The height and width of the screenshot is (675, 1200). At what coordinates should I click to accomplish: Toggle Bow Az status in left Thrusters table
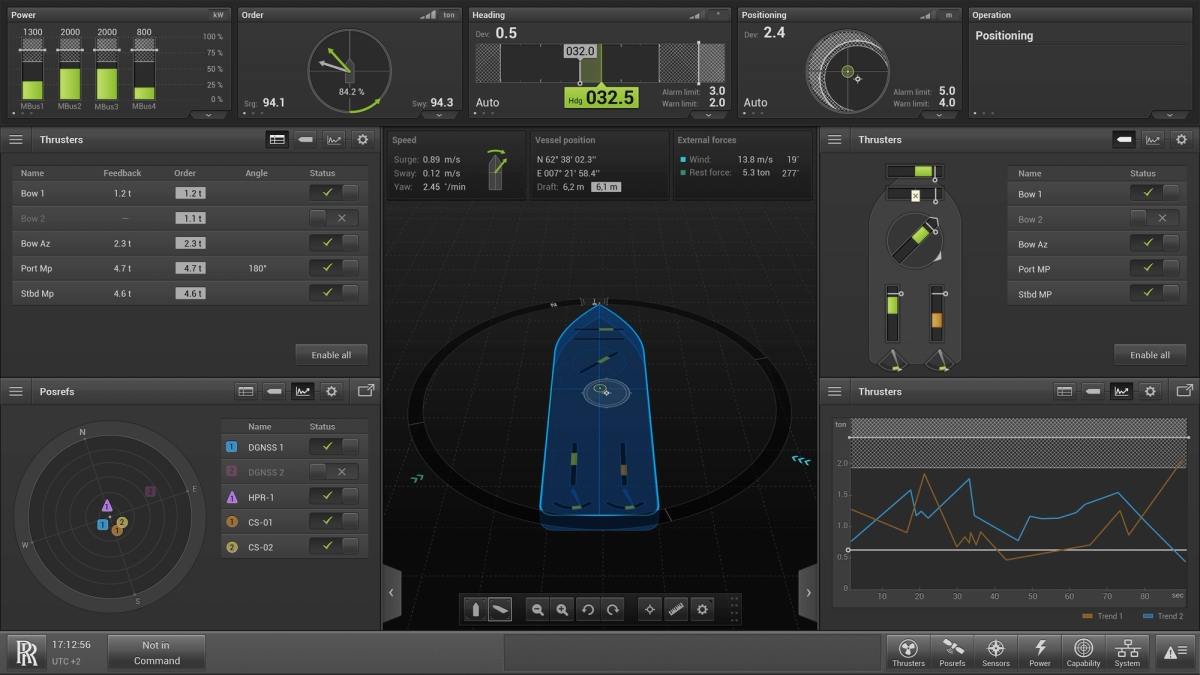[x=334, y=242]
